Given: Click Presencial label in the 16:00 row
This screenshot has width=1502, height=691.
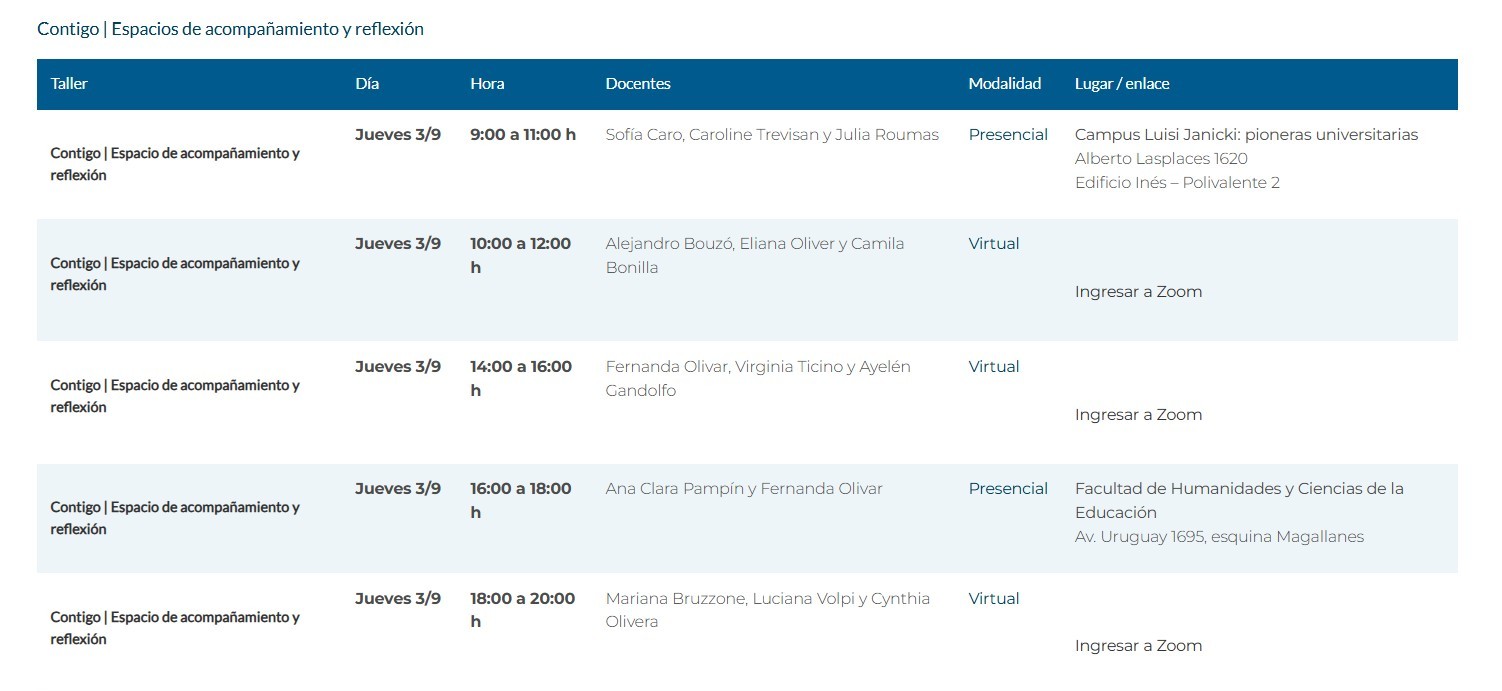Looking at the screenshot, I should [1008, 489].
